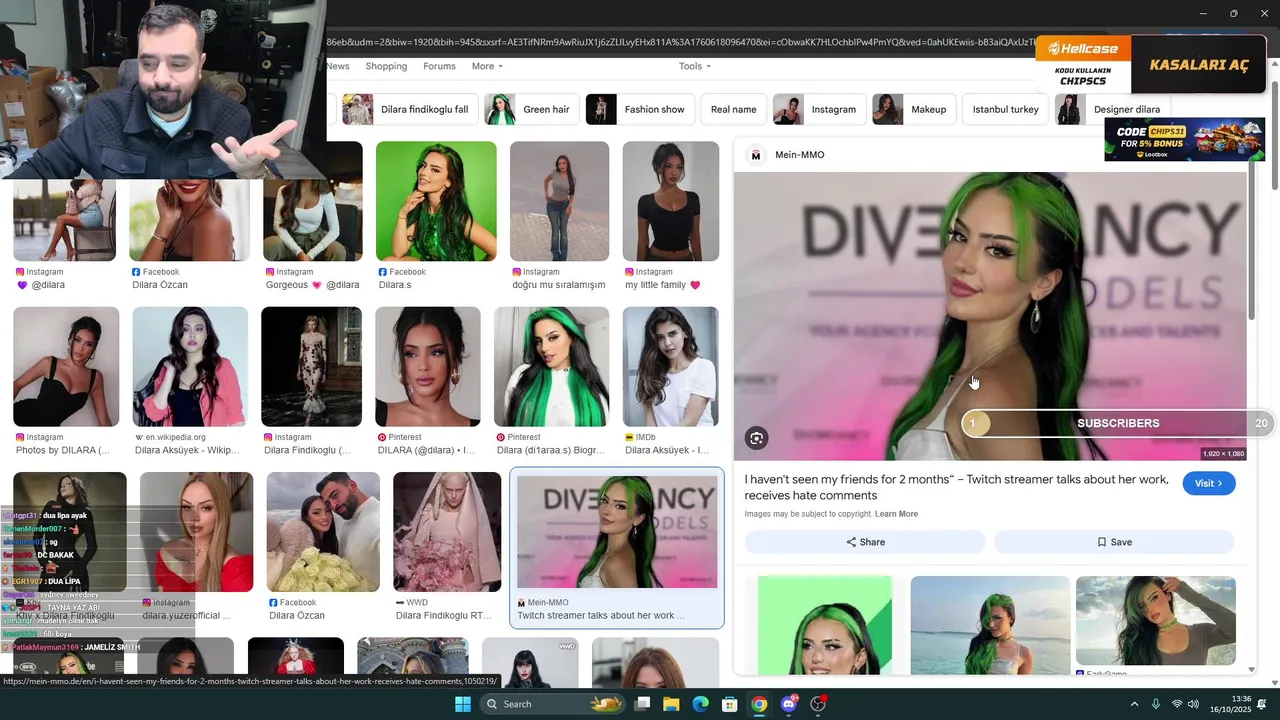1280x720 pixels.
Task: Select the Dilara findikoglu fall filter chip
Action: 409,109
